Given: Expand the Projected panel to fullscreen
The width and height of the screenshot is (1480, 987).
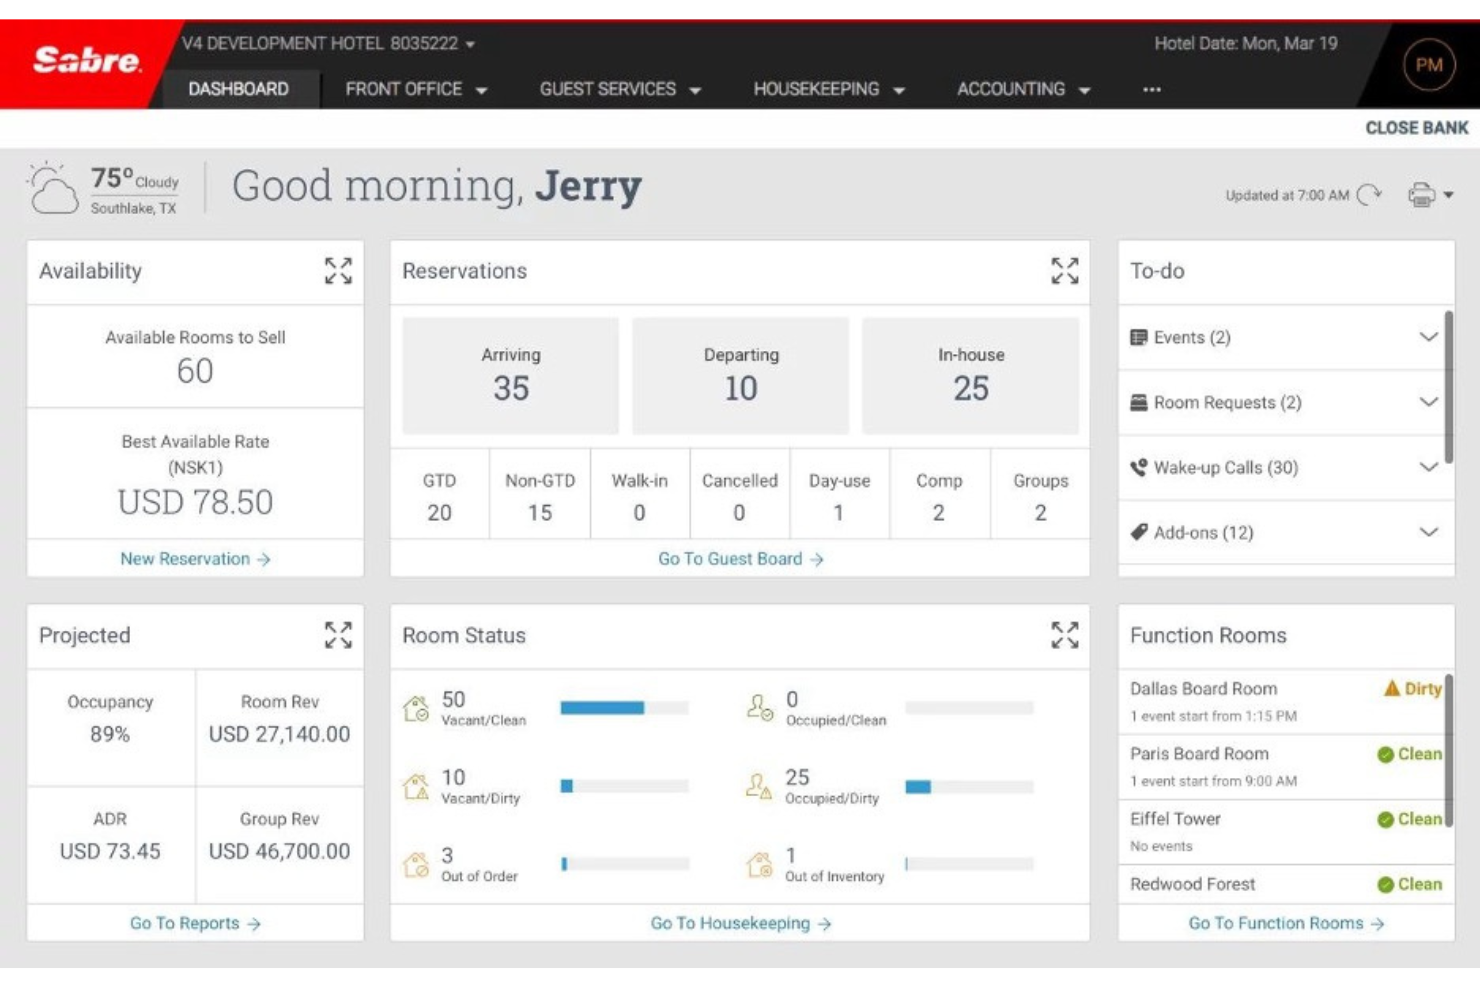Looking at the screenshot, I should 337,634.
